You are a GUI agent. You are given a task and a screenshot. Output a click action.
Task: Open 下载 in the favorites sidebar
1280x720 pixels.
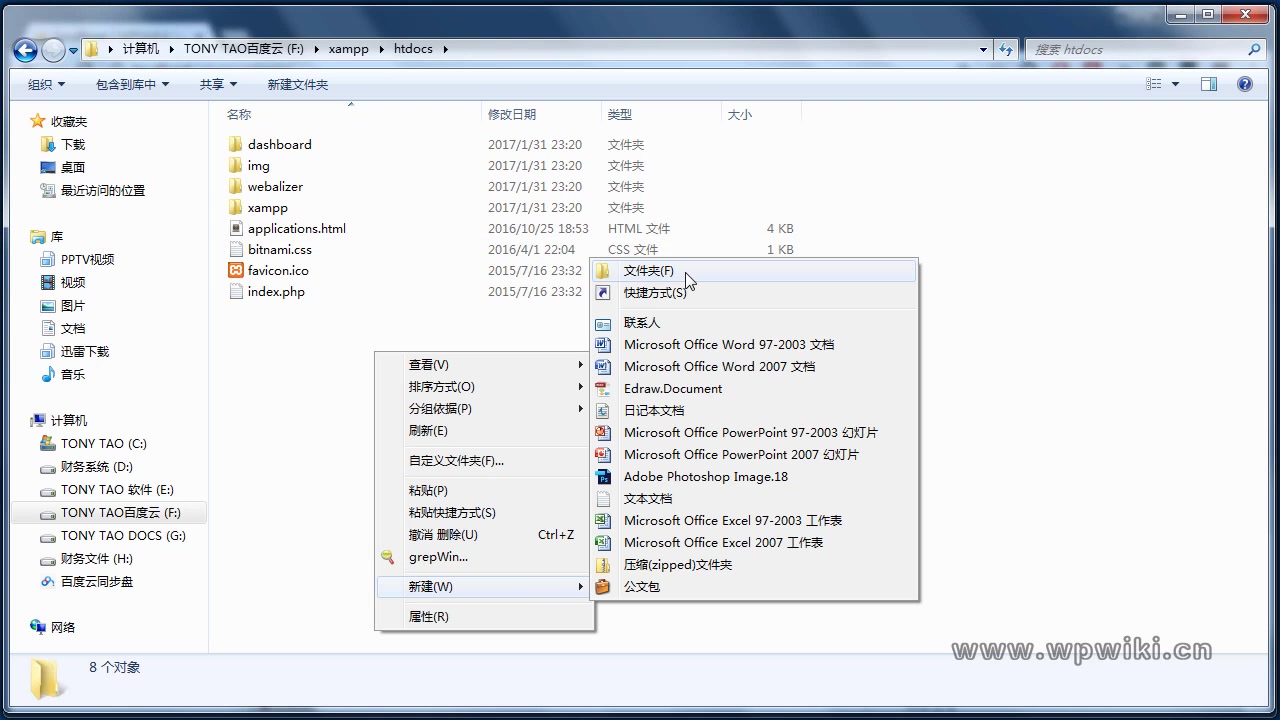click(x=73, y=144)
